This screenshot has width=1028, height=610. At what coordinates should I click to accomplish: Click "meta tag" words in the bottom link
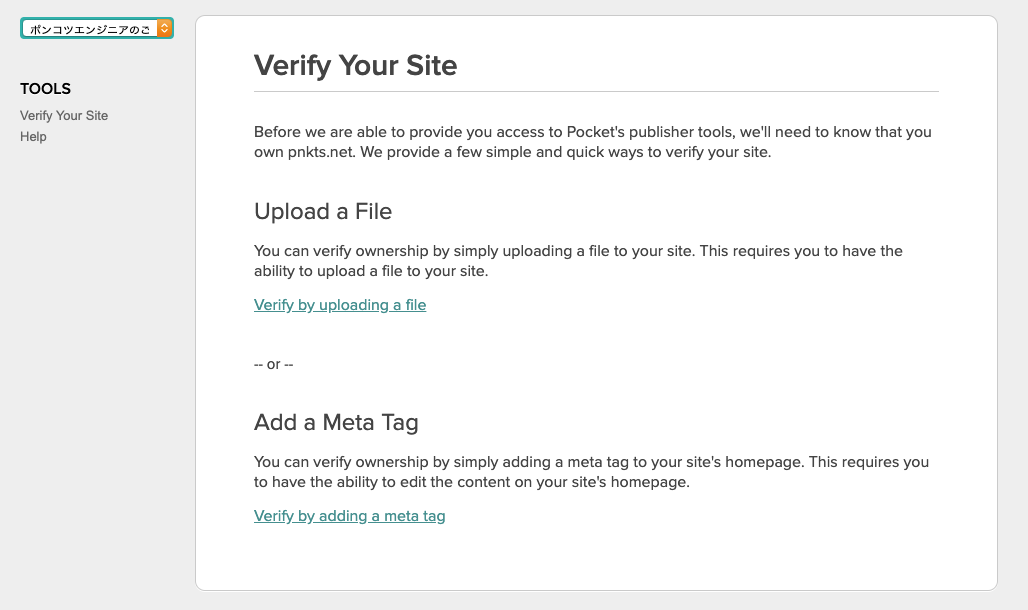pos(414,516)
